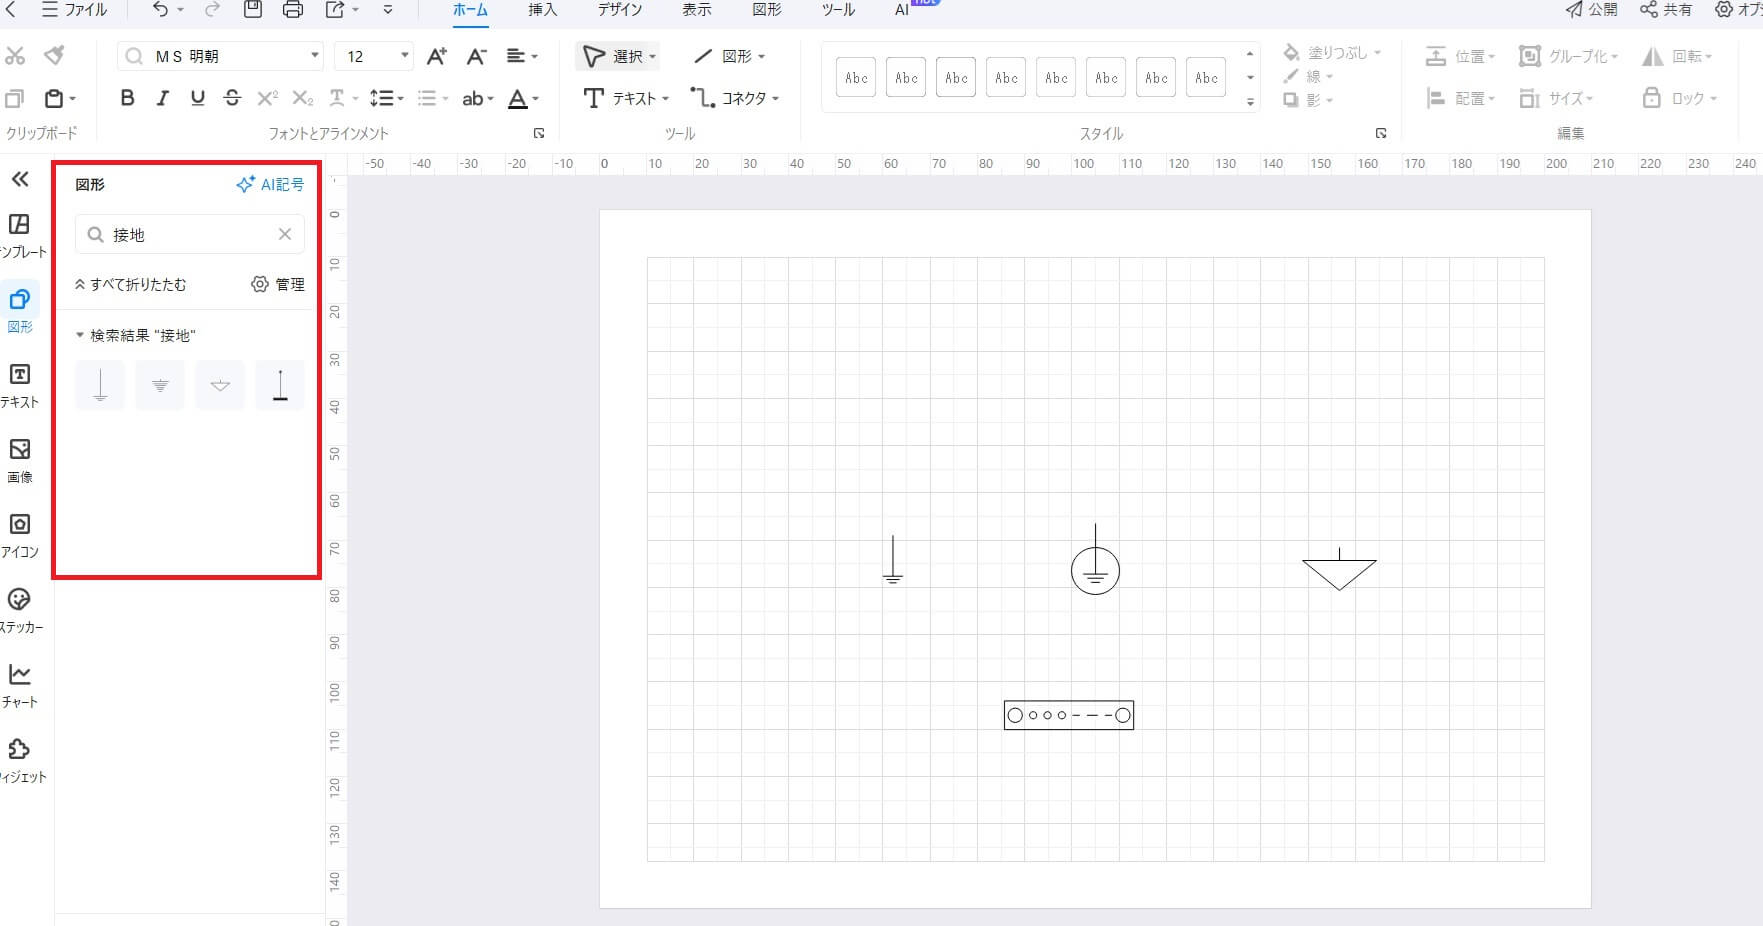Toggle superscript formatting
This screenshot has width=1763, height=926.
point(267,98)
